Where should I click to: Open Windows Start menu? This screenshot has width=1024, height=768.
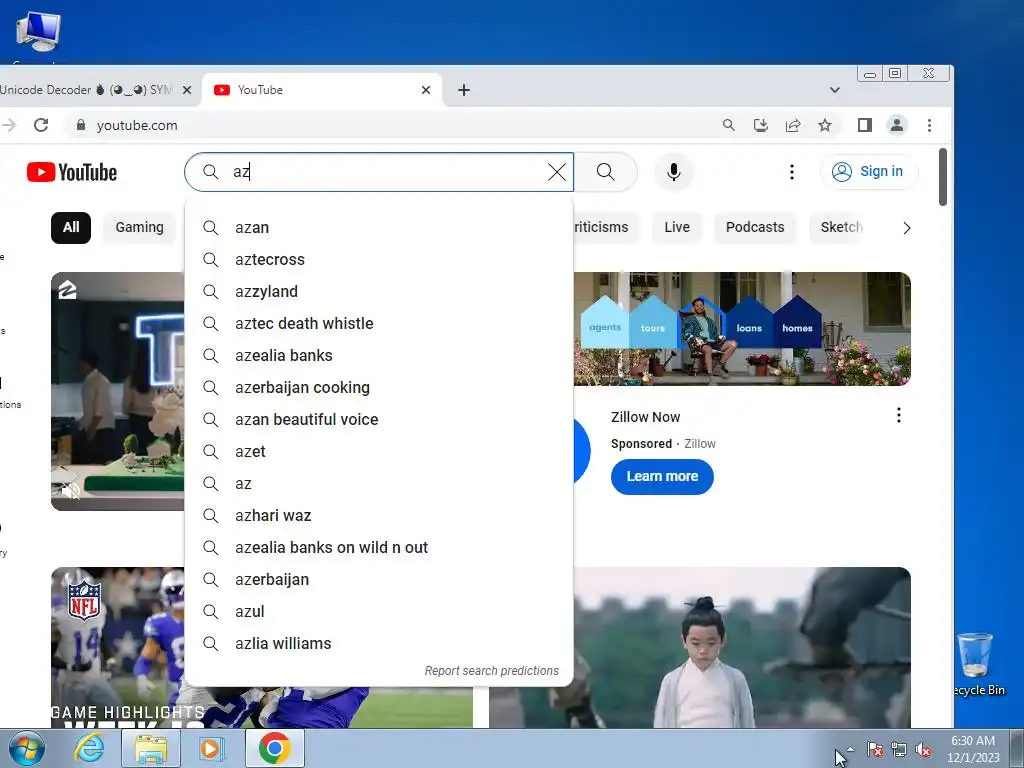coord(26,748)
